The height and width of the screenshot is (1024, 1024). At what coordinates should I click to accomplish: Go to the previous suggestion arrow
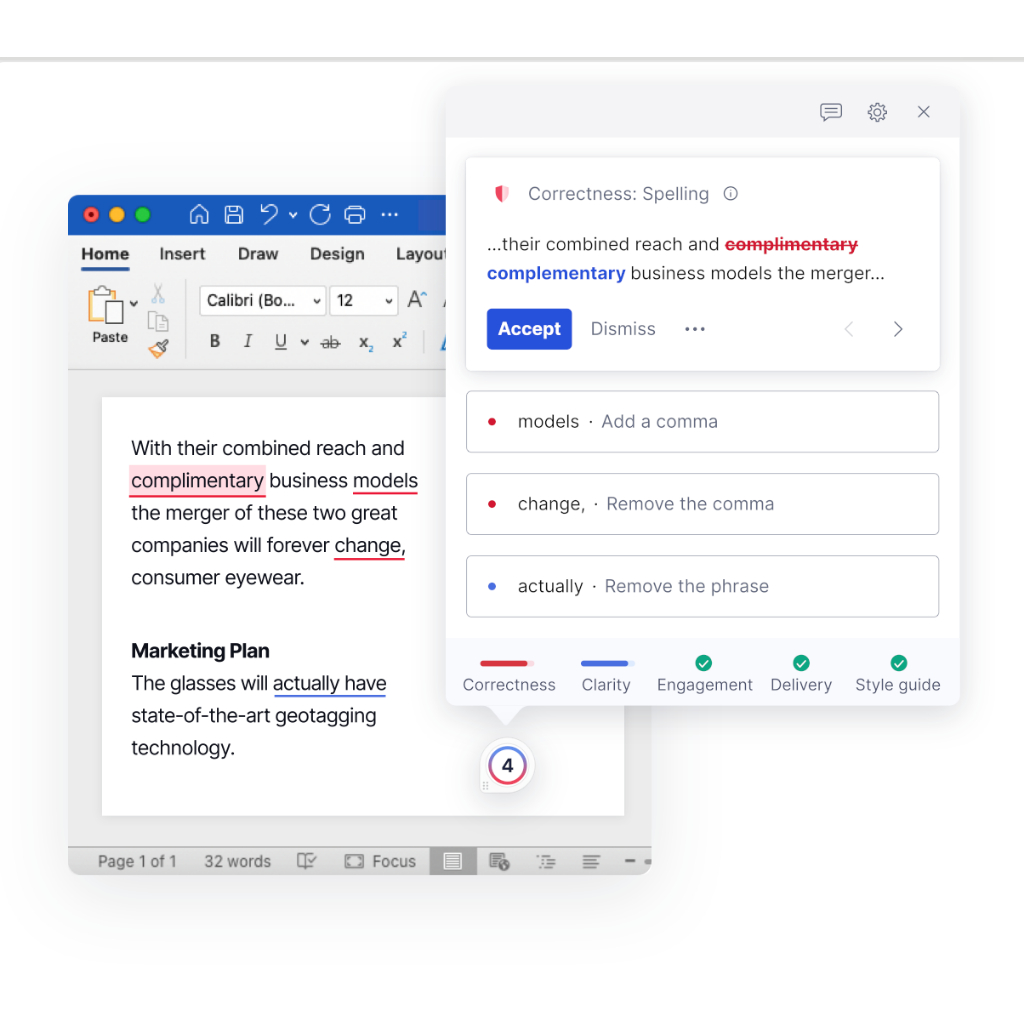tap(849, 328)
